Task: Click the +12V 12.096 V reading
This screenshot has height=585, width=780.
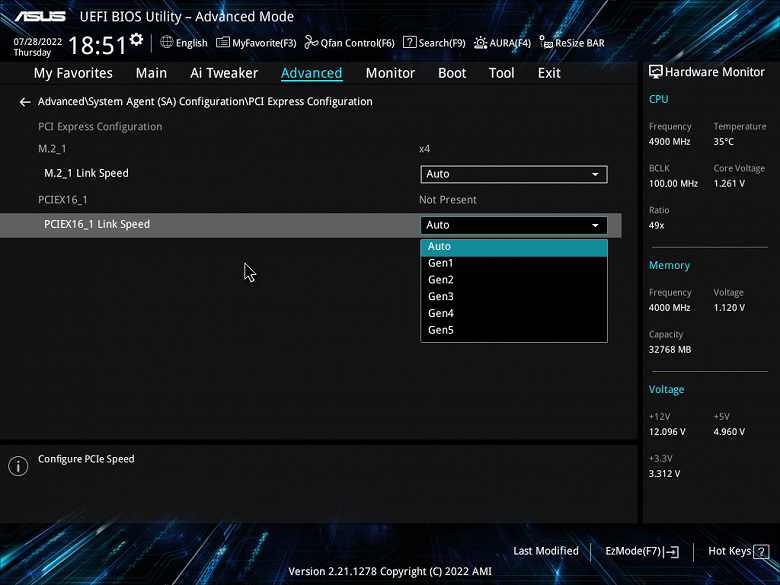Action: (667, 432)
